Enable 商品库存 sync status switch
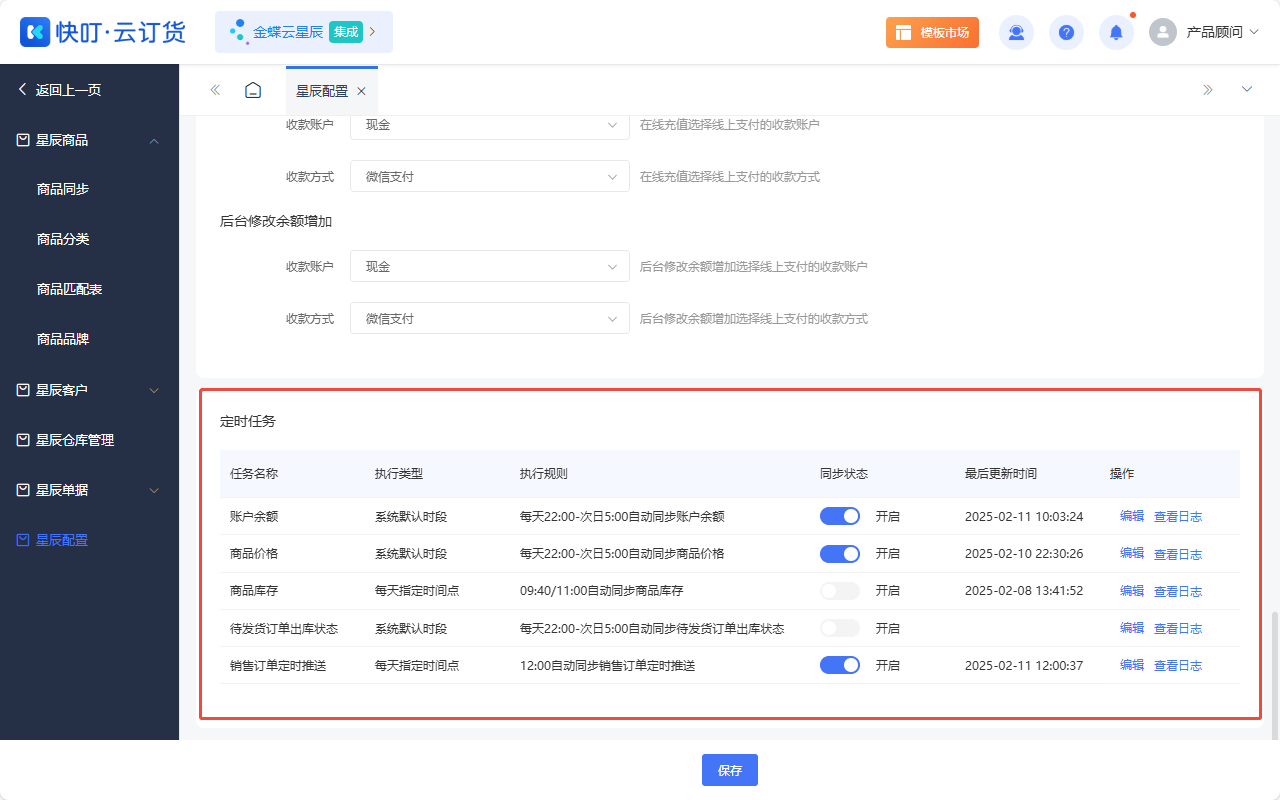The image size is (1280, 800). (840, 590)
